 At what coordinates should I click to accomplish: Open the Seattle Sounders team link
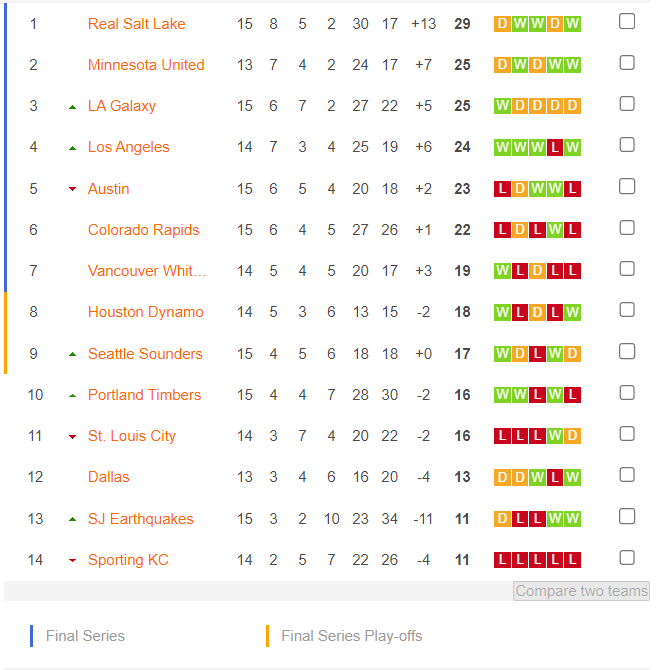pos(145,354)
